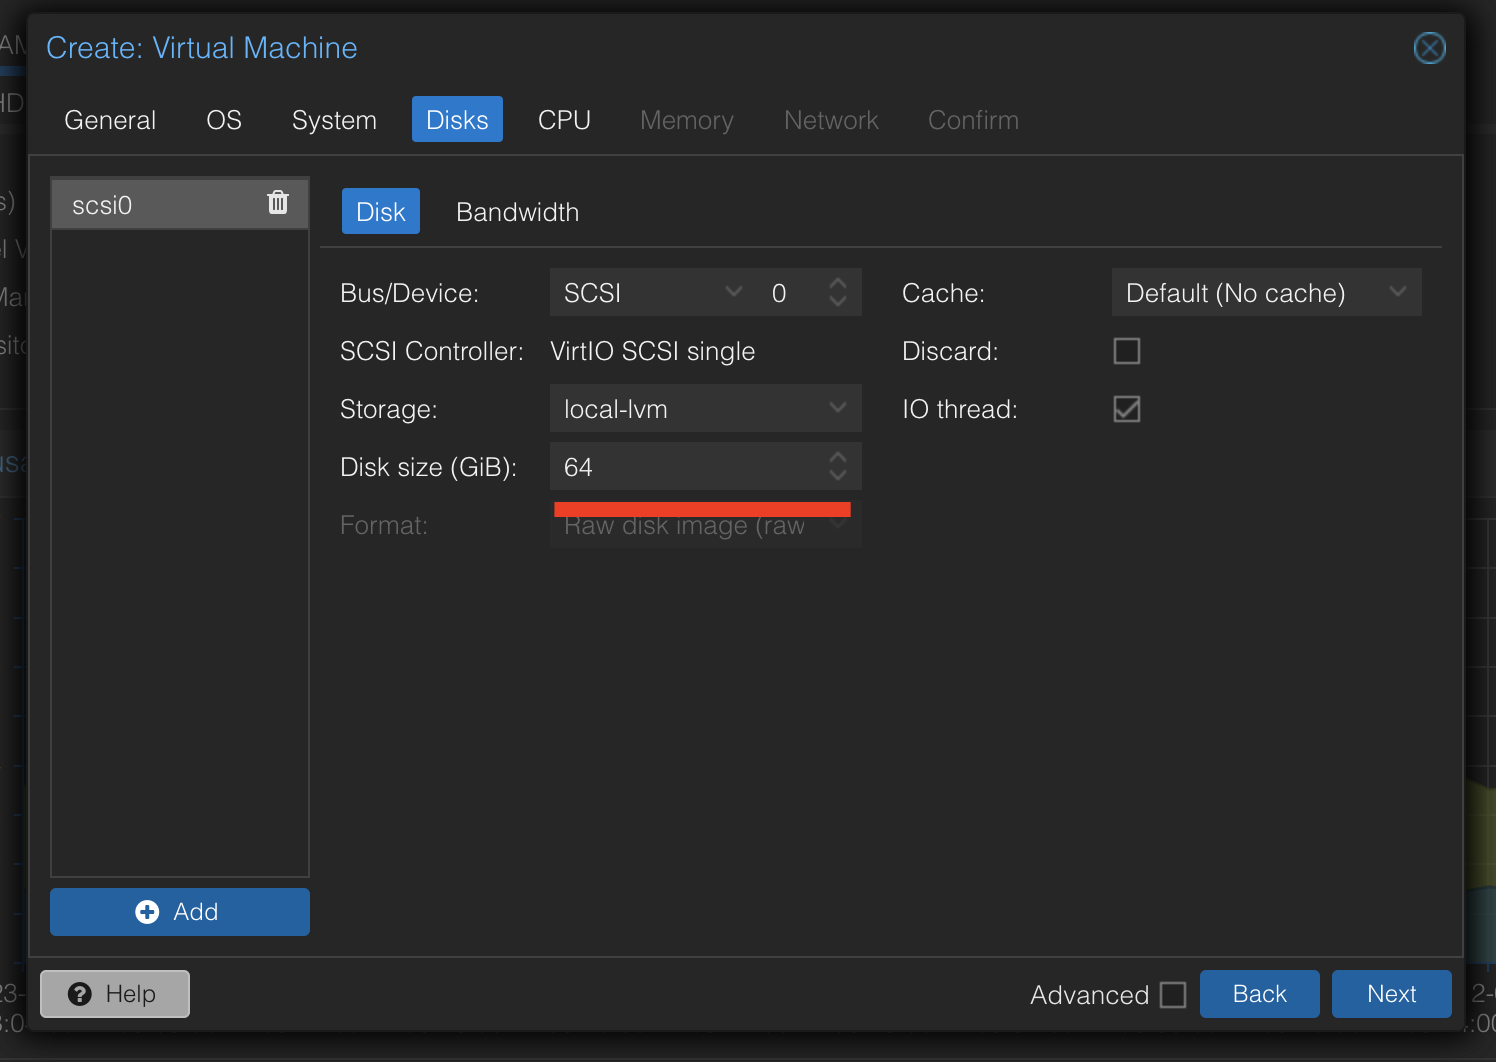The width and height of the screenshot is (1496, 1062).
Task: Toggle the IO thread checkbox
Action: click(1127, 409)
